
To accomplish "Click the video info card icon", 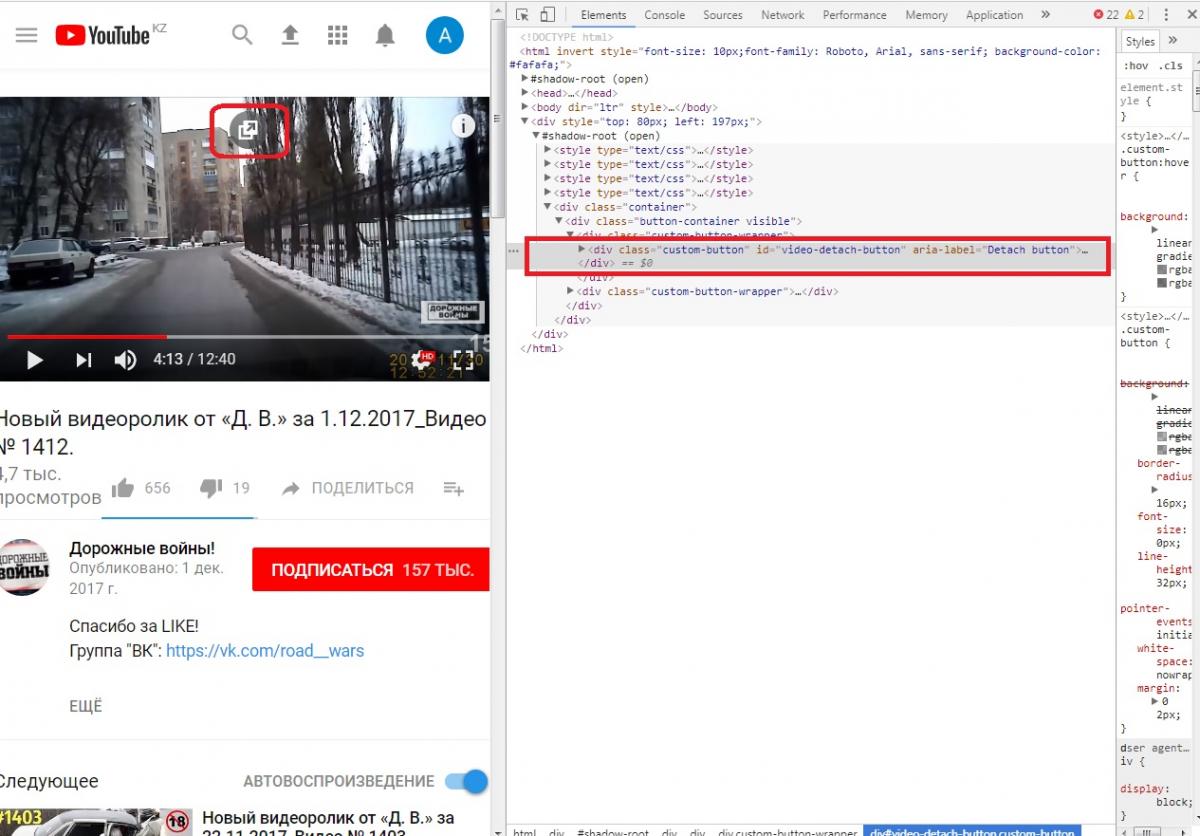I will pyautogui.click(x=462, y=126).
